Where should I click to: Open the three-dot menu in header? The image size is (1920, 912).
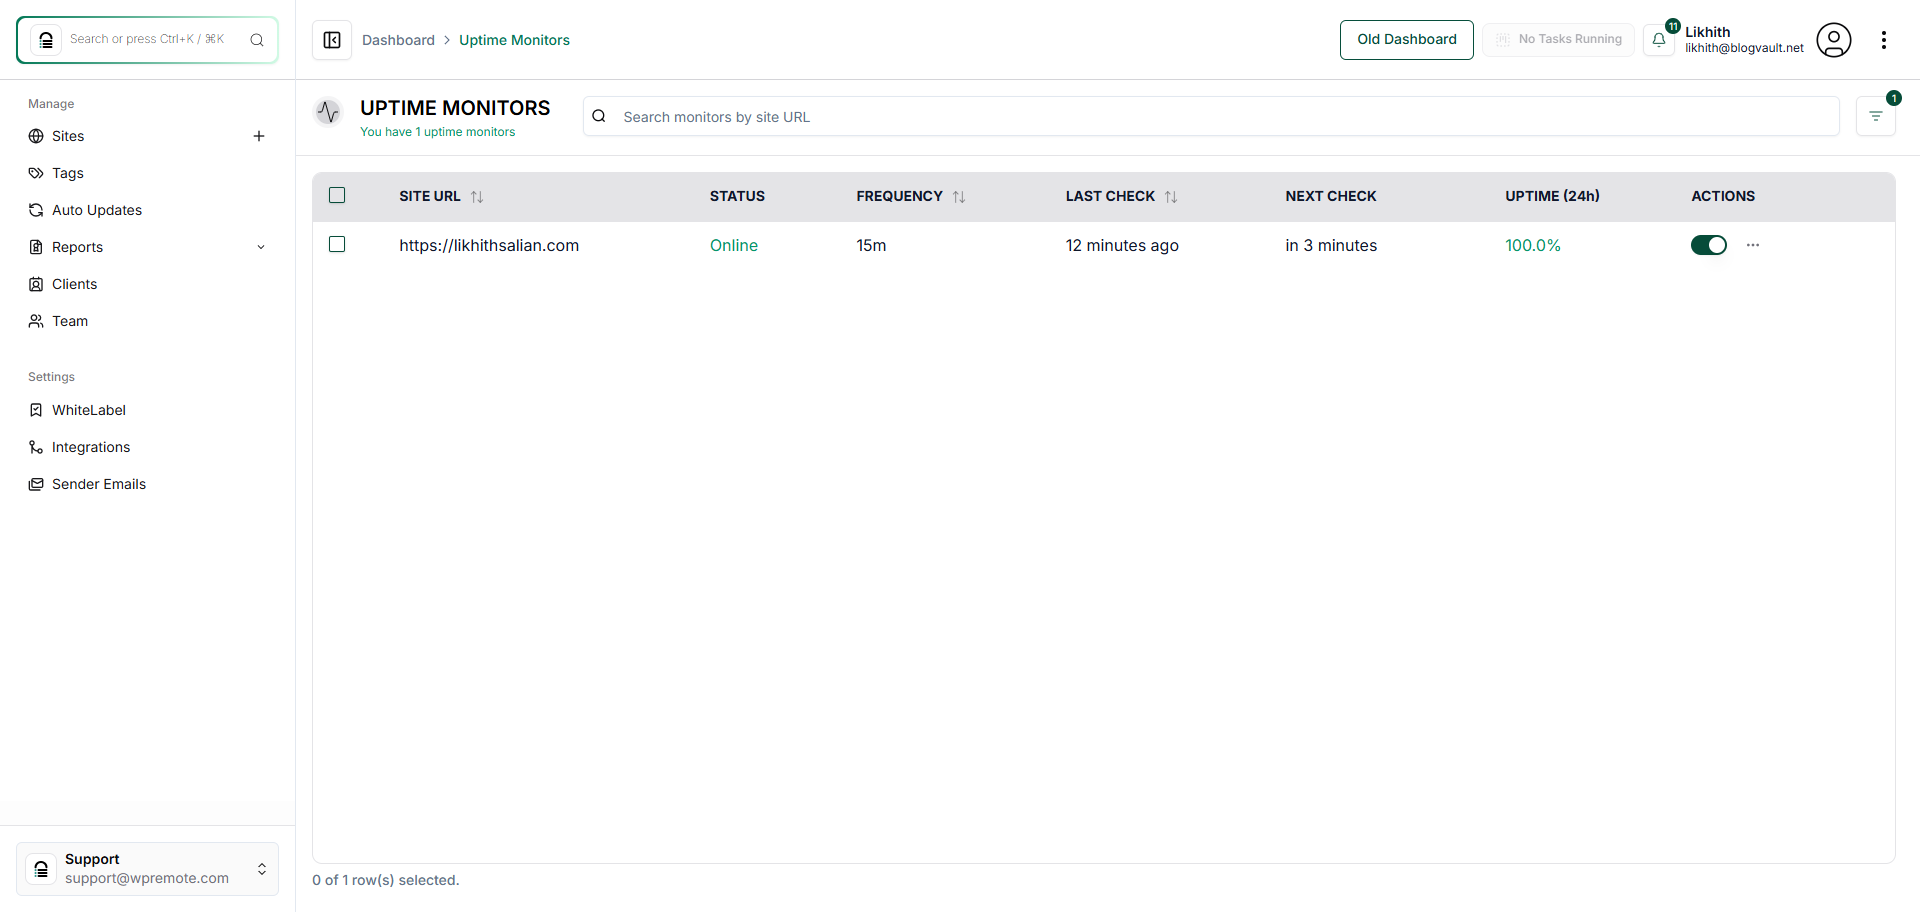click(1884, 40)
